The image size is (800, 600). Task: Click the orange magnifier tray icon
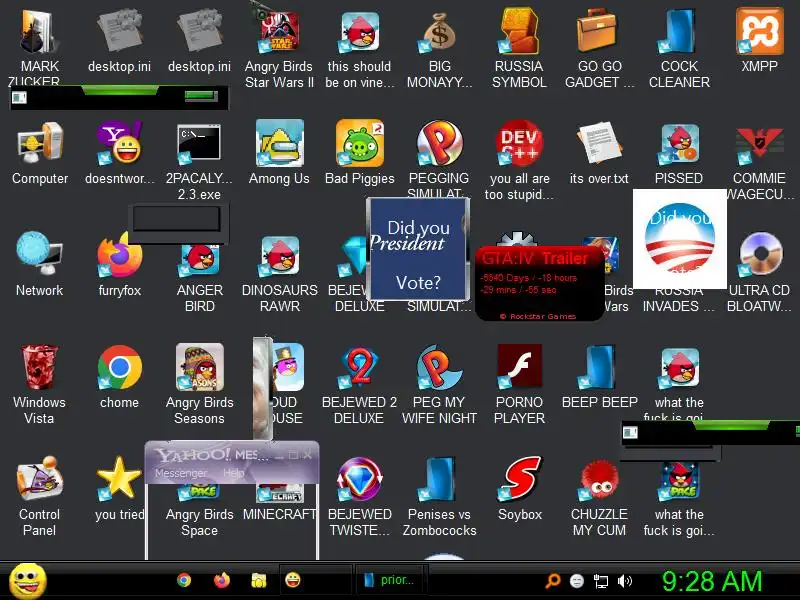(553, 581)
